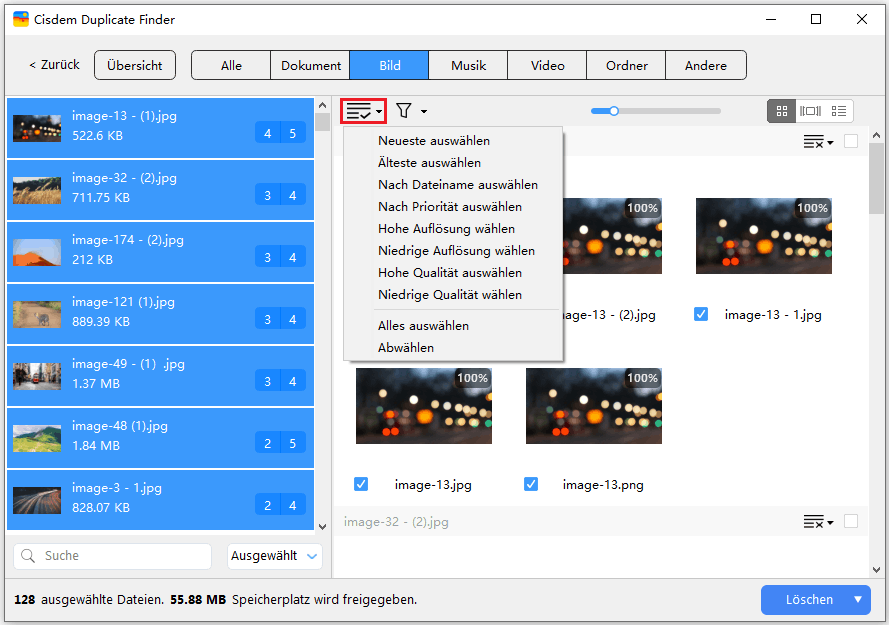
Task: Click the Übersicht button
Action: point(135,65)
